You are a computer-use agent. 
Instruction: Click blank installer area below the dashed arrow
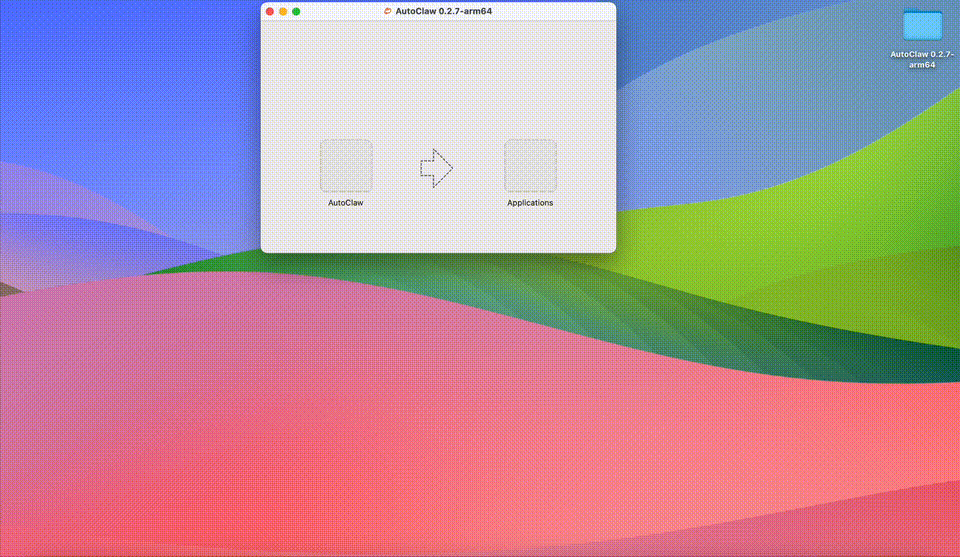[436, 225]
